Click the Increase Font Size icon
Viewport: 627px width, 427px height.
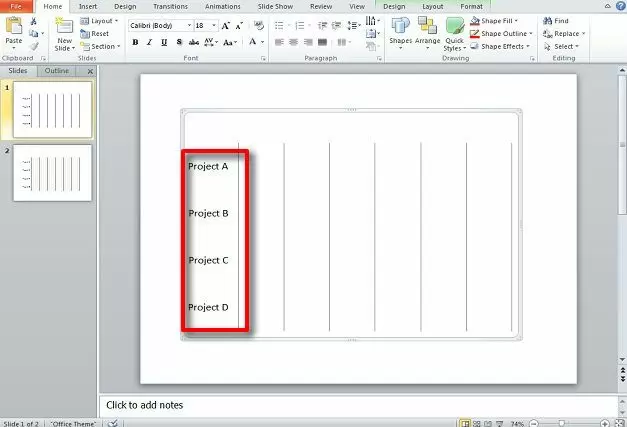[227, 25]
